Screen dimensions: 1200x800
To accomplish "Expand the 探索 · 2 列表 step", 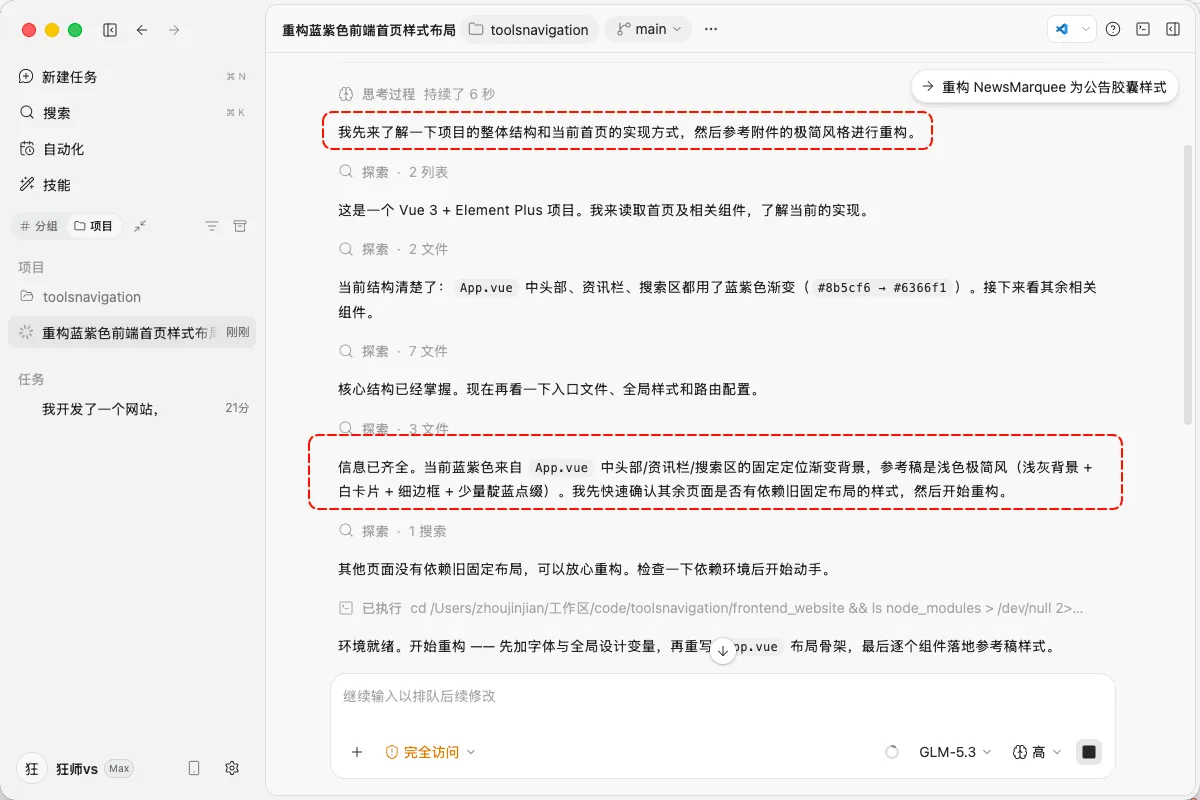I will point(393,172).
